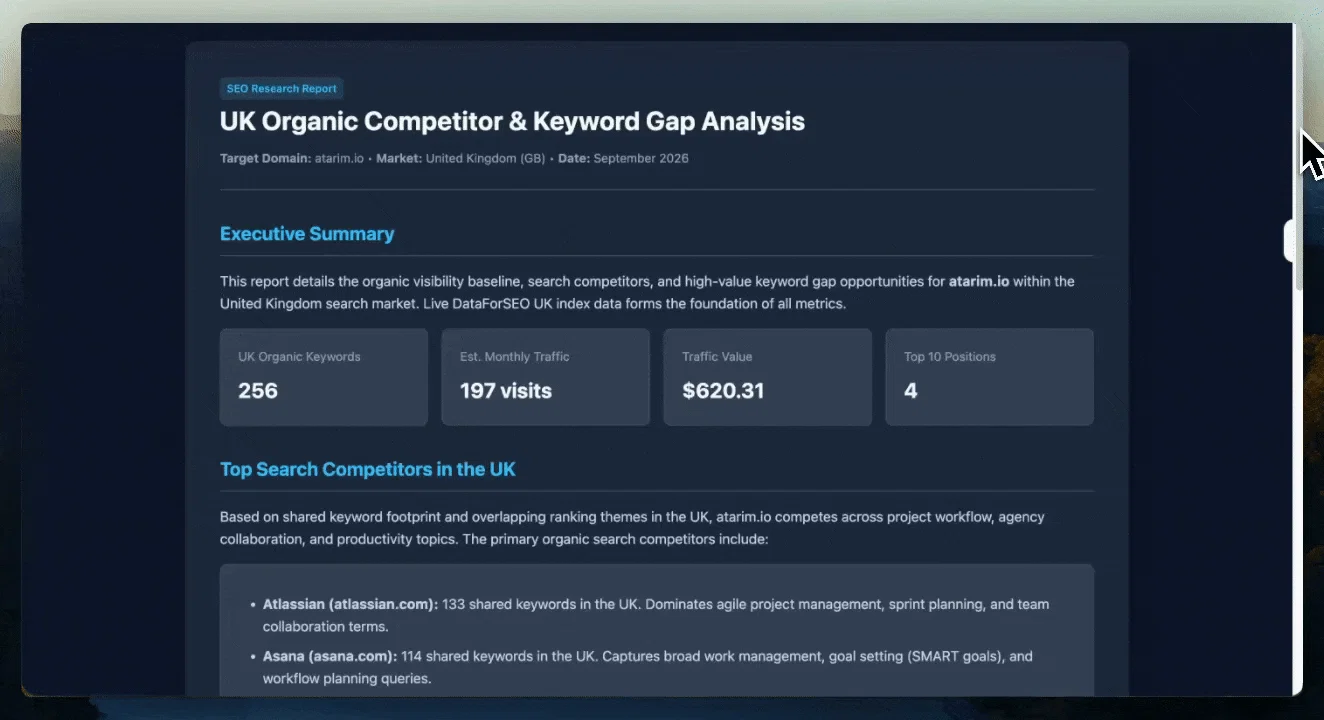Viewport: 1324px width, 720px height.
Task: Click the Target Domain metadata label
Action: pyautogui.click(x=266, y=158)
